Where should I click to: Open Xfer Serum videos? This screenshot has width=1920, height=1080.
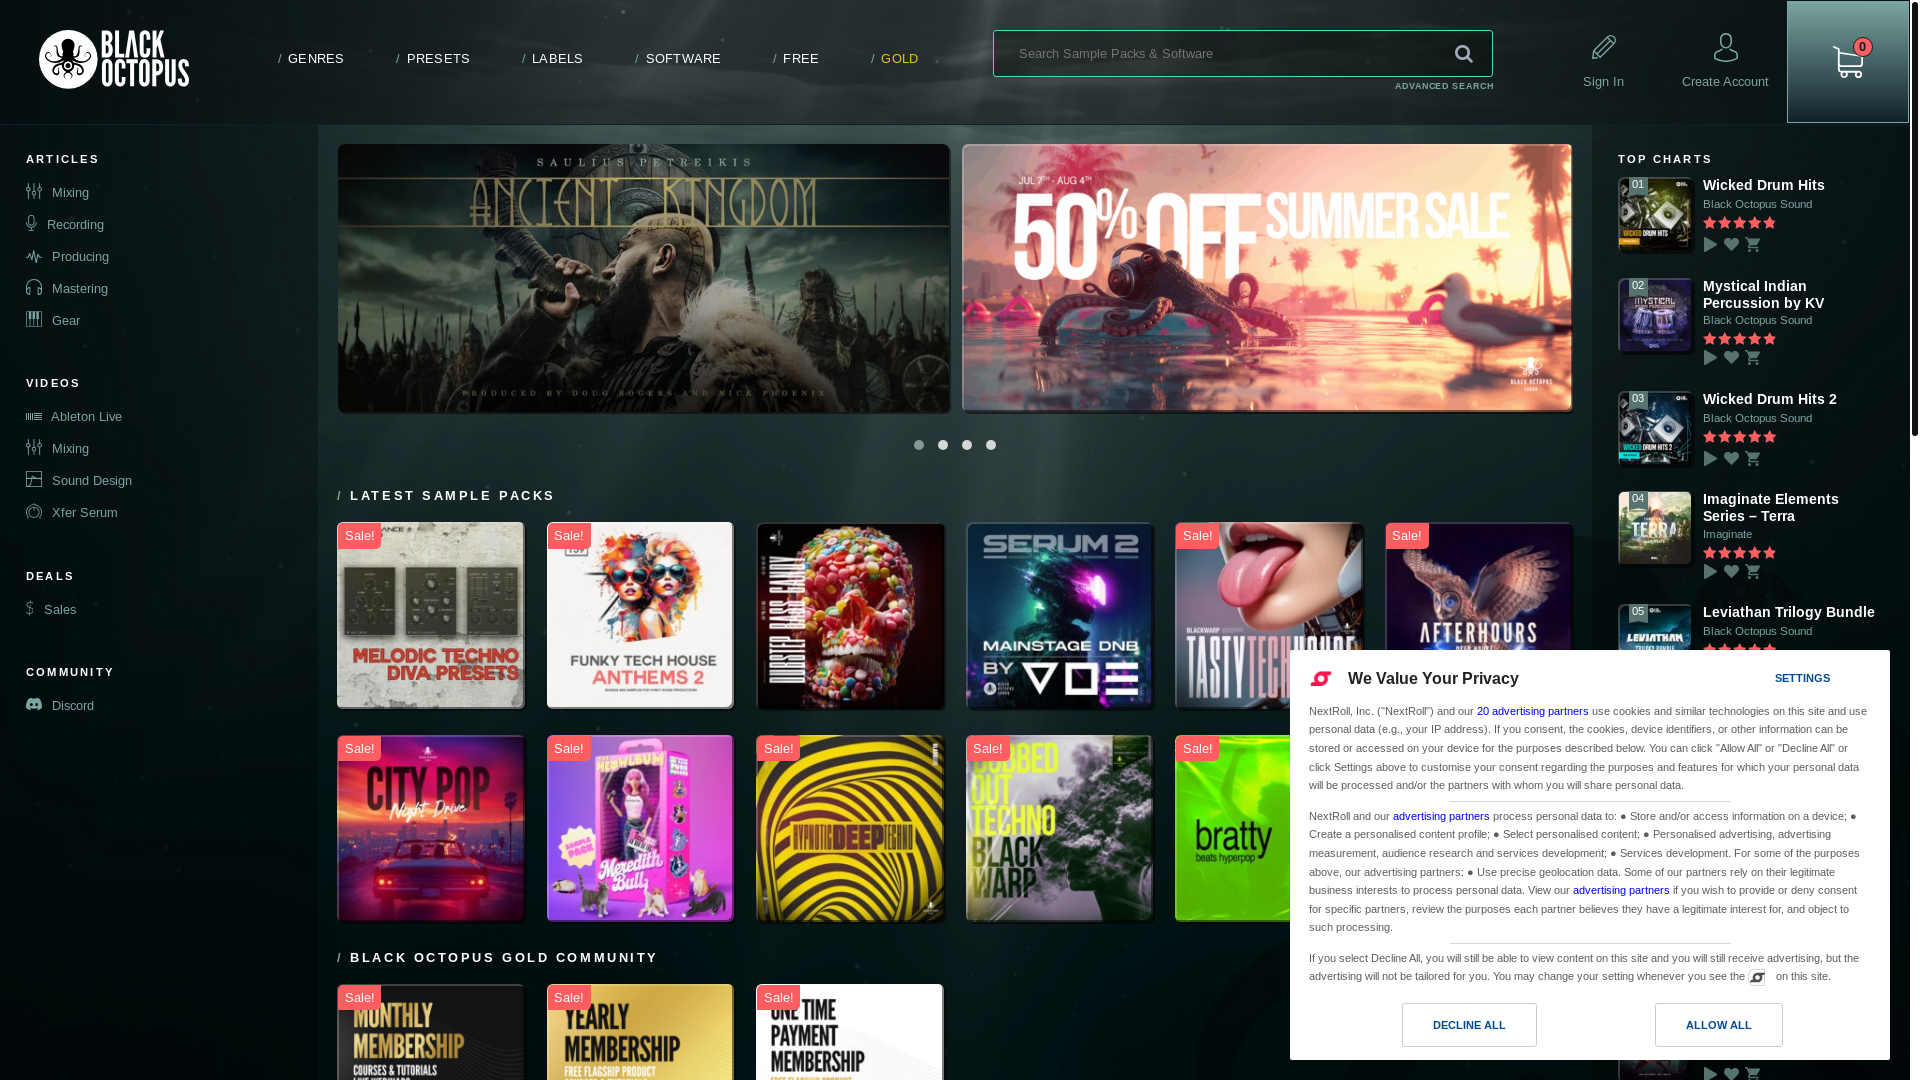(x=72, y=512)
